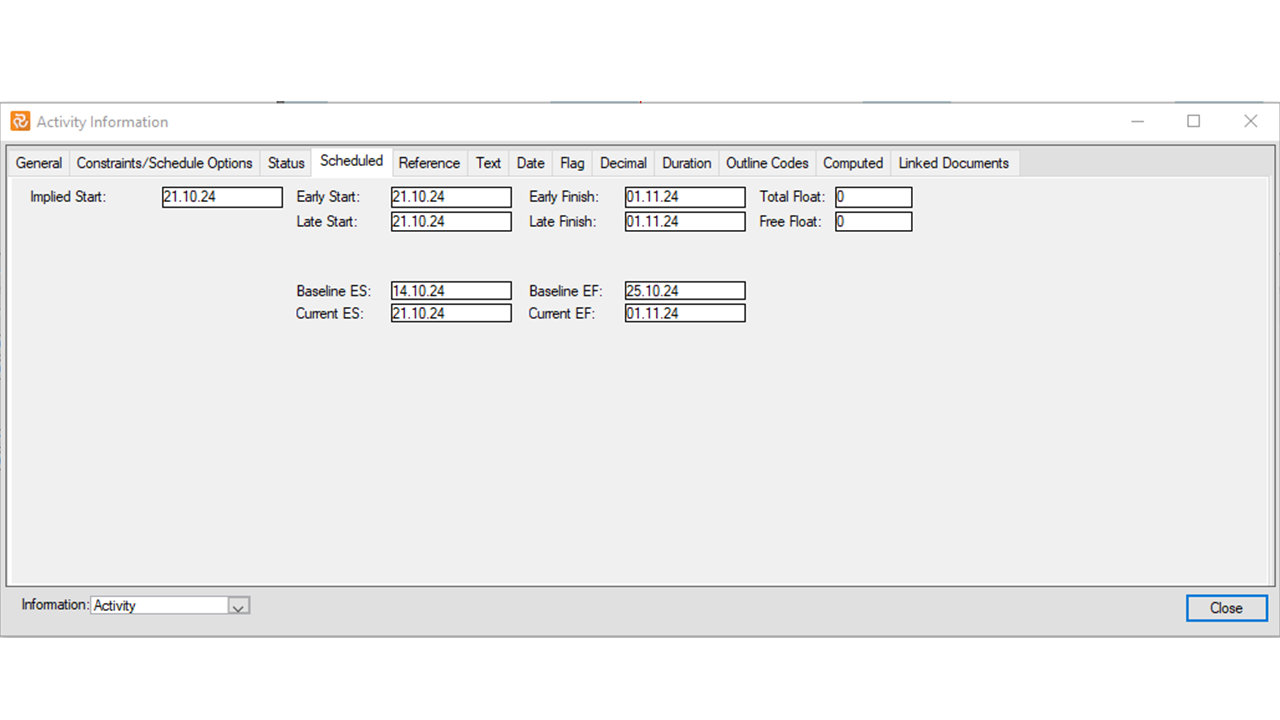Select the Date tab
Viewport: 1280px width, 720px height.
(x=530, y=163)
